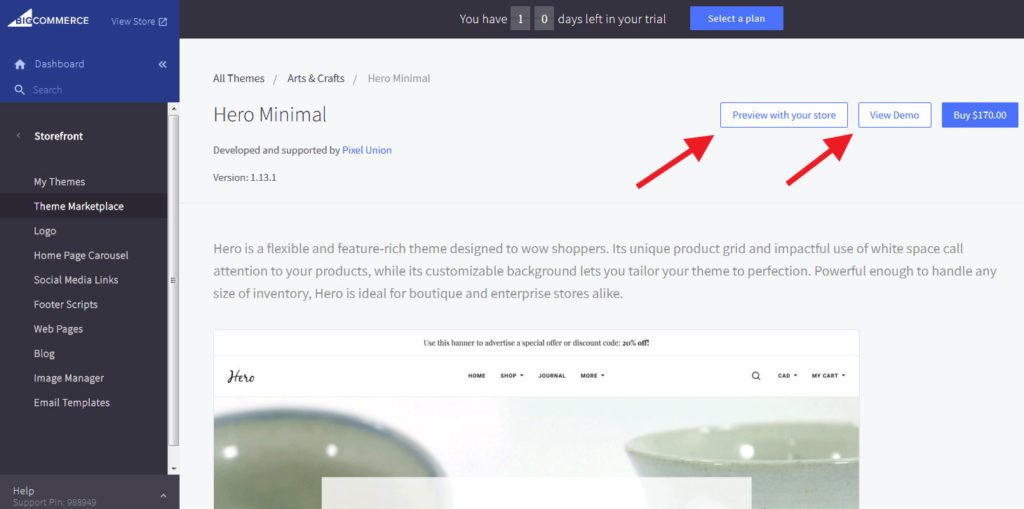Open CAD currency dropdown in preview

pyautogui.click(x=787, y=376)
